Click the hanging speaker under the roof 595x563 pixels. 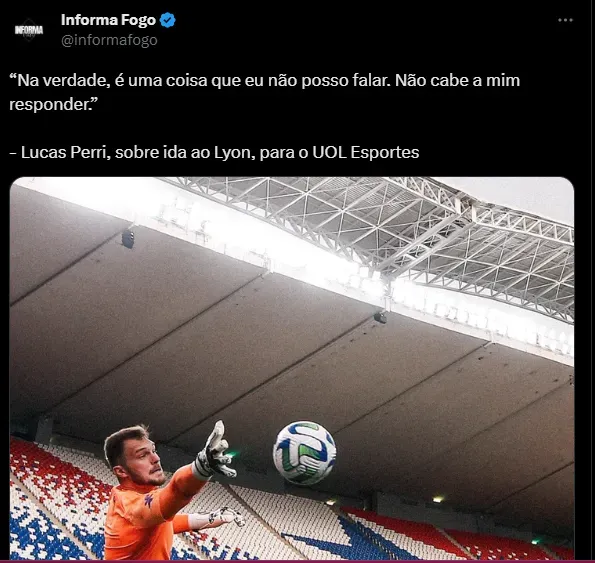[x=128, y=239]
